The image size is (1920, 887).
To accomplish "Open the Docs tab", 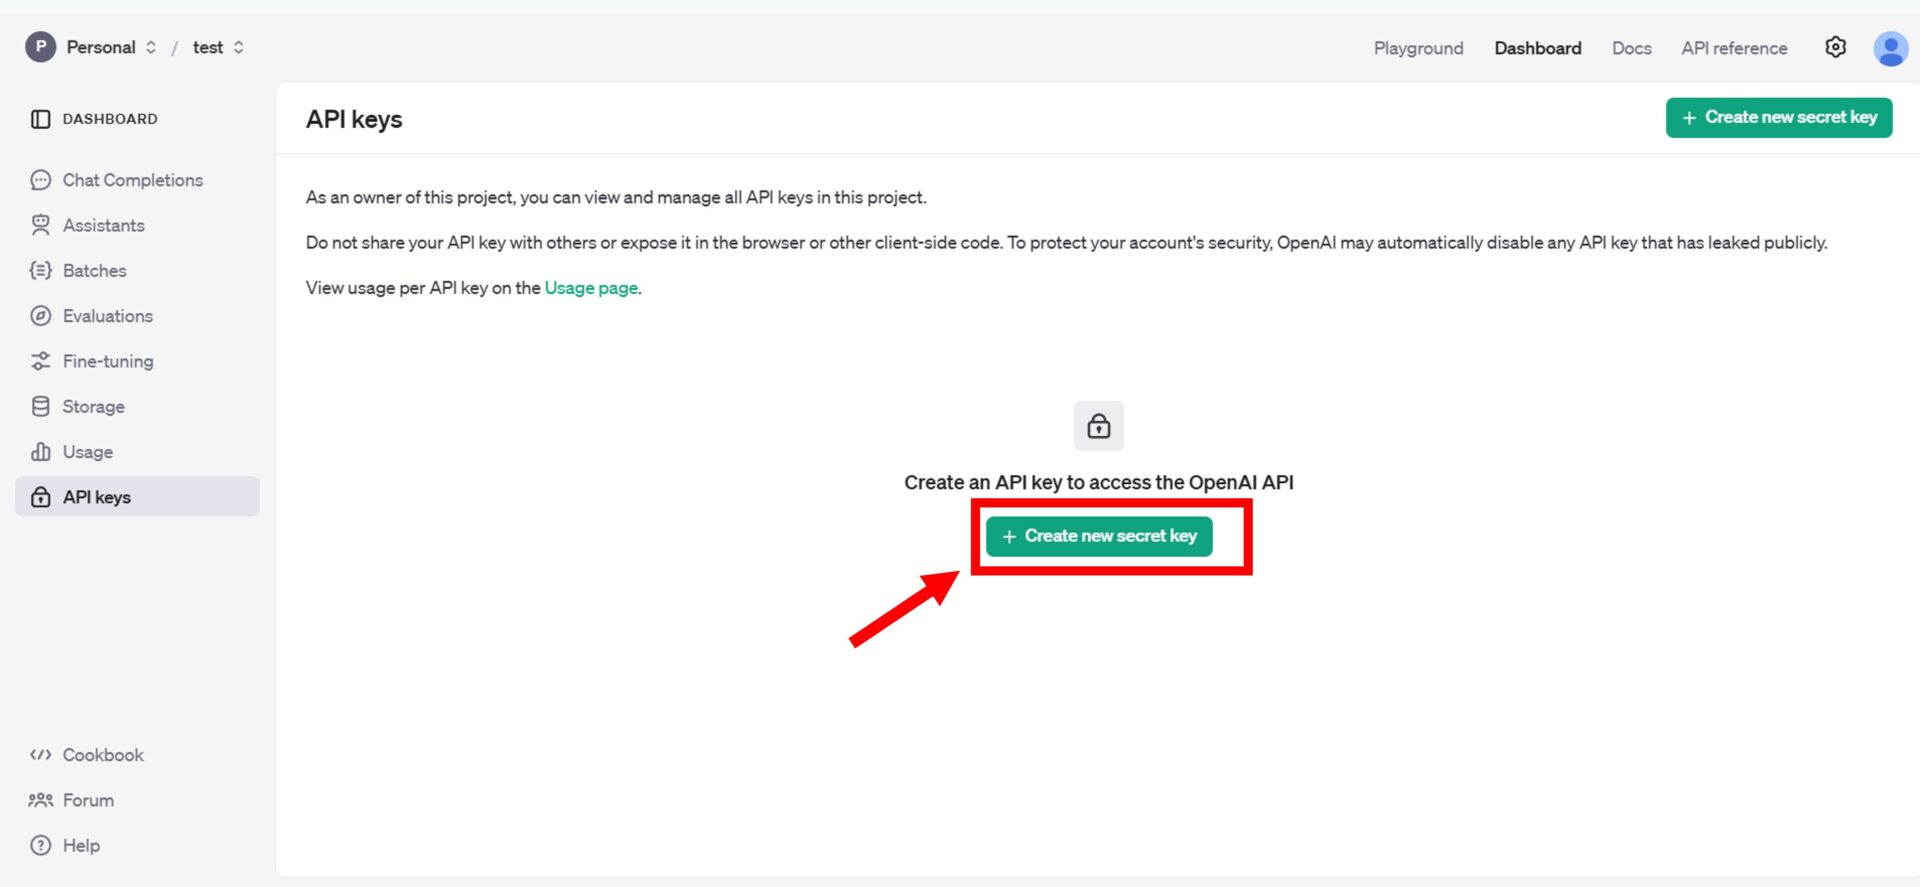I will coord(1631,48).
